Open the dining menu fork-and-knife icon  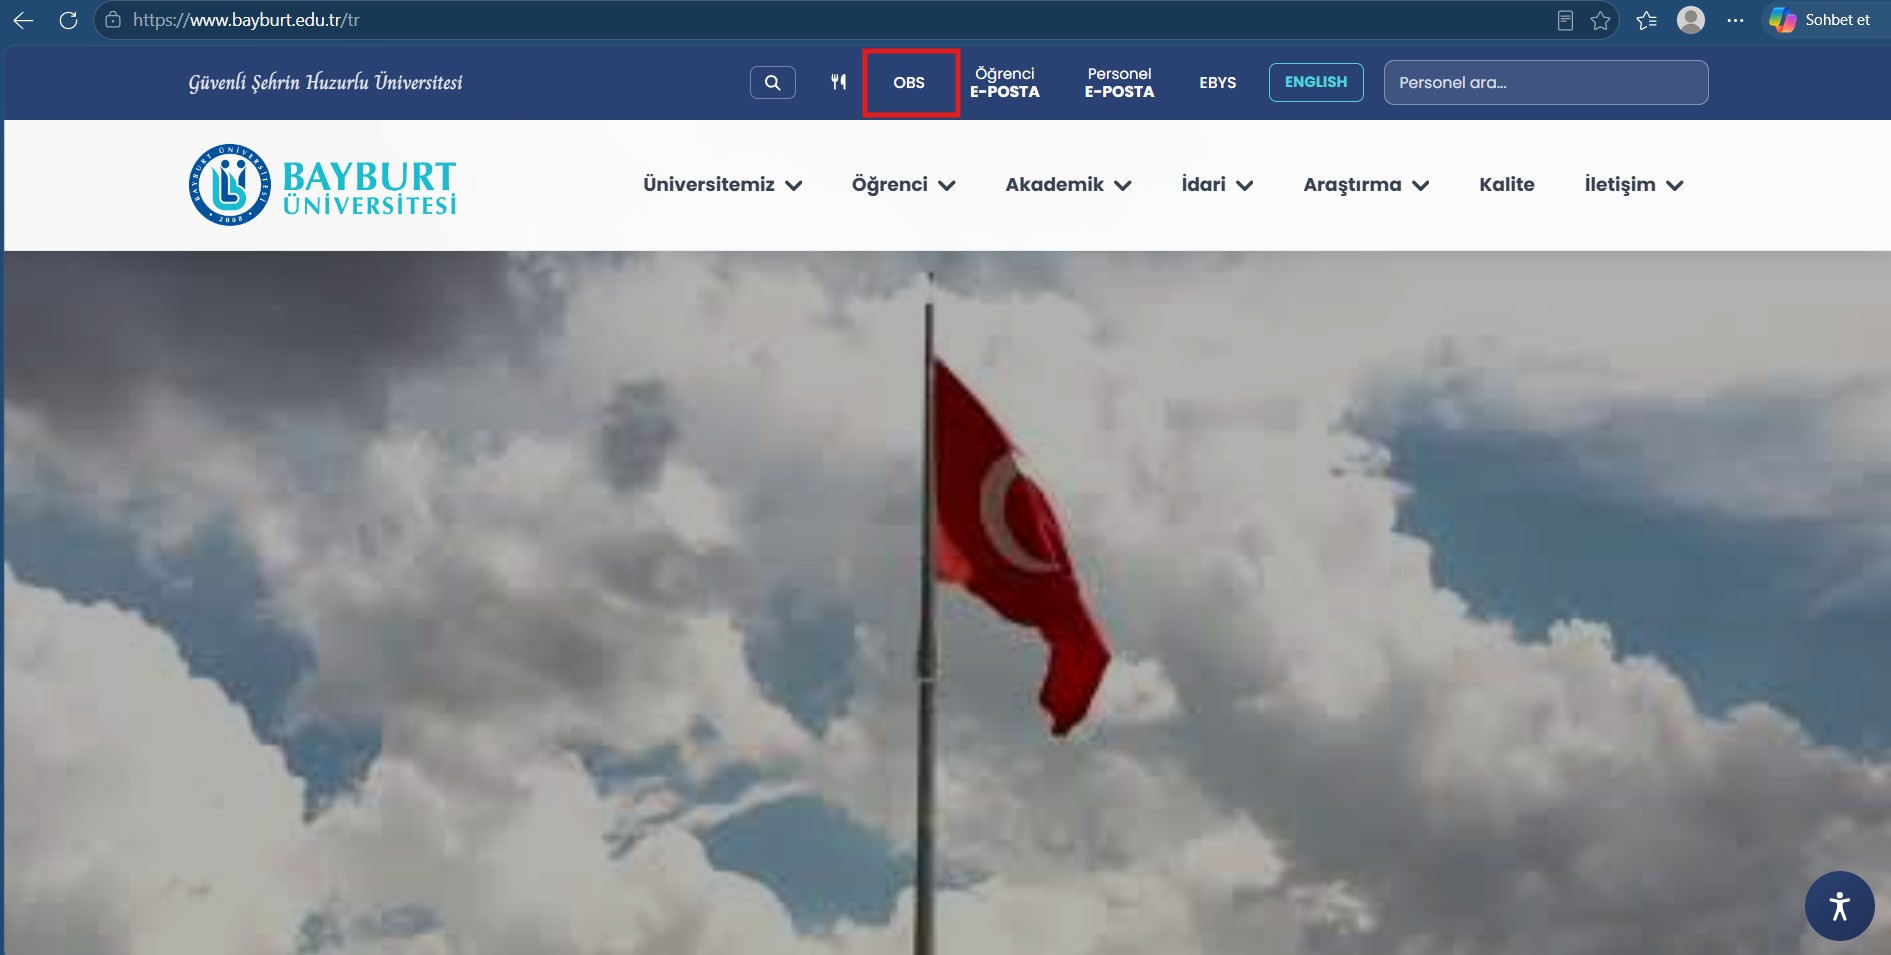point(839,82)
